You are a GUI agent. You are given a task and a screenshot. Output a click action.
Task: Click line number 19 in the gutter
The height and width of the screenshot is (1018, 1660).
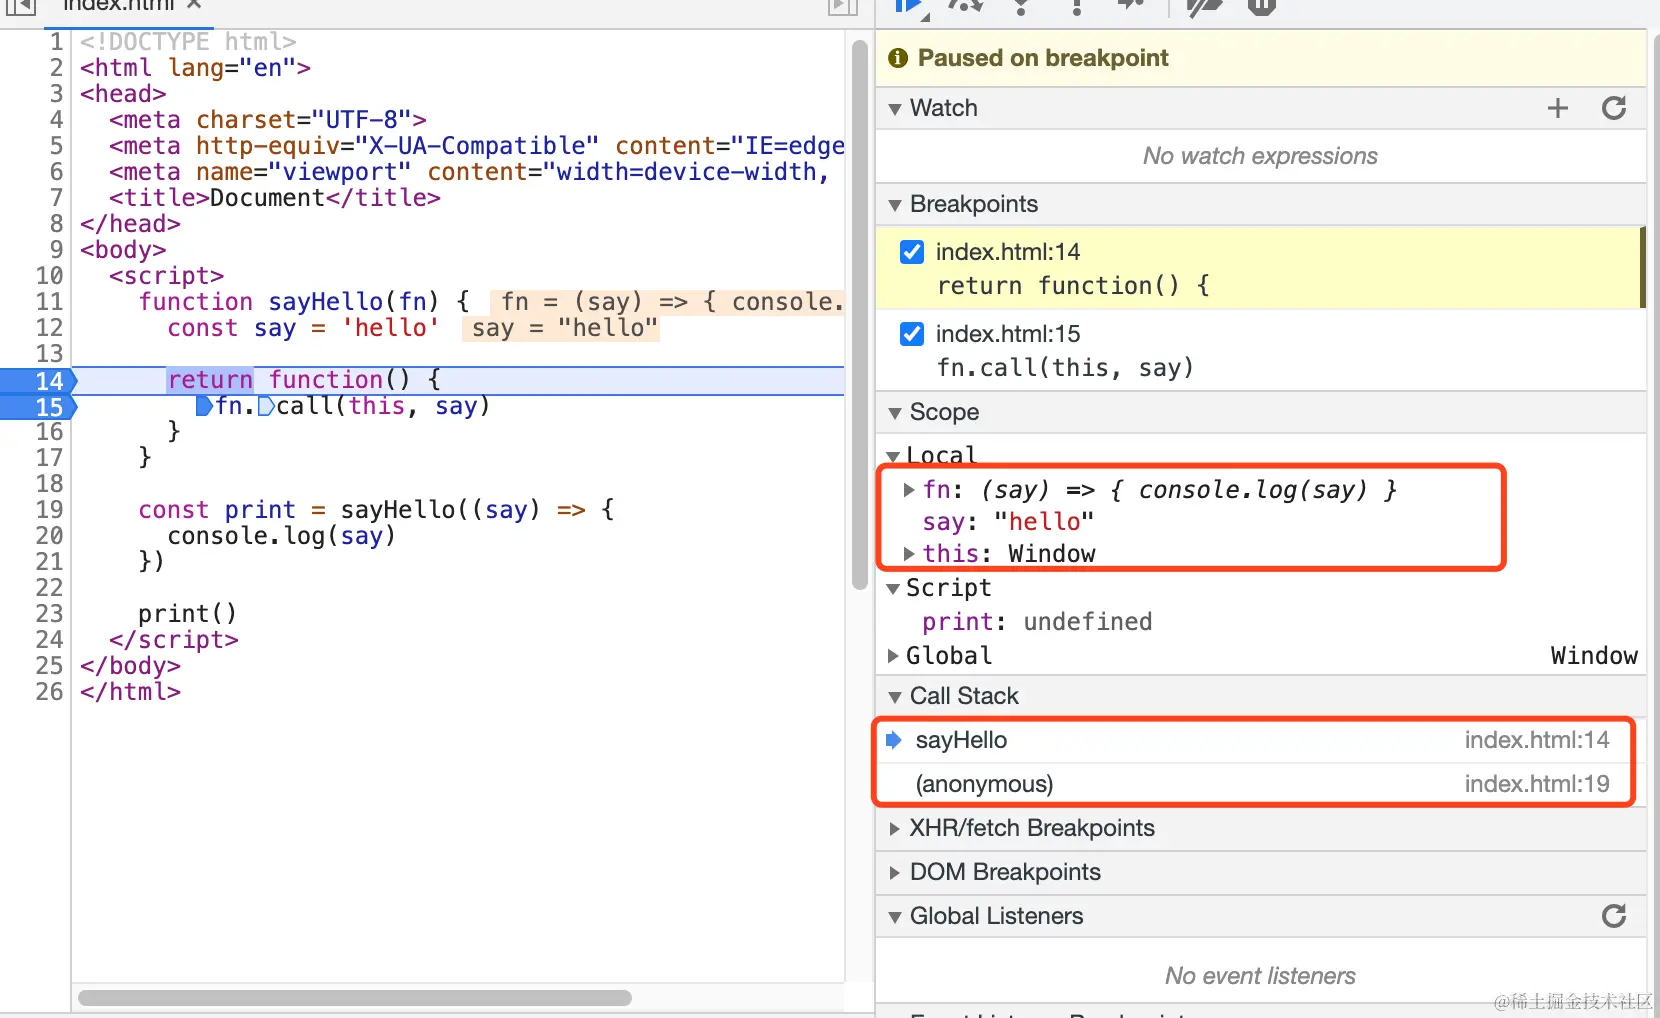coord(49,510)
